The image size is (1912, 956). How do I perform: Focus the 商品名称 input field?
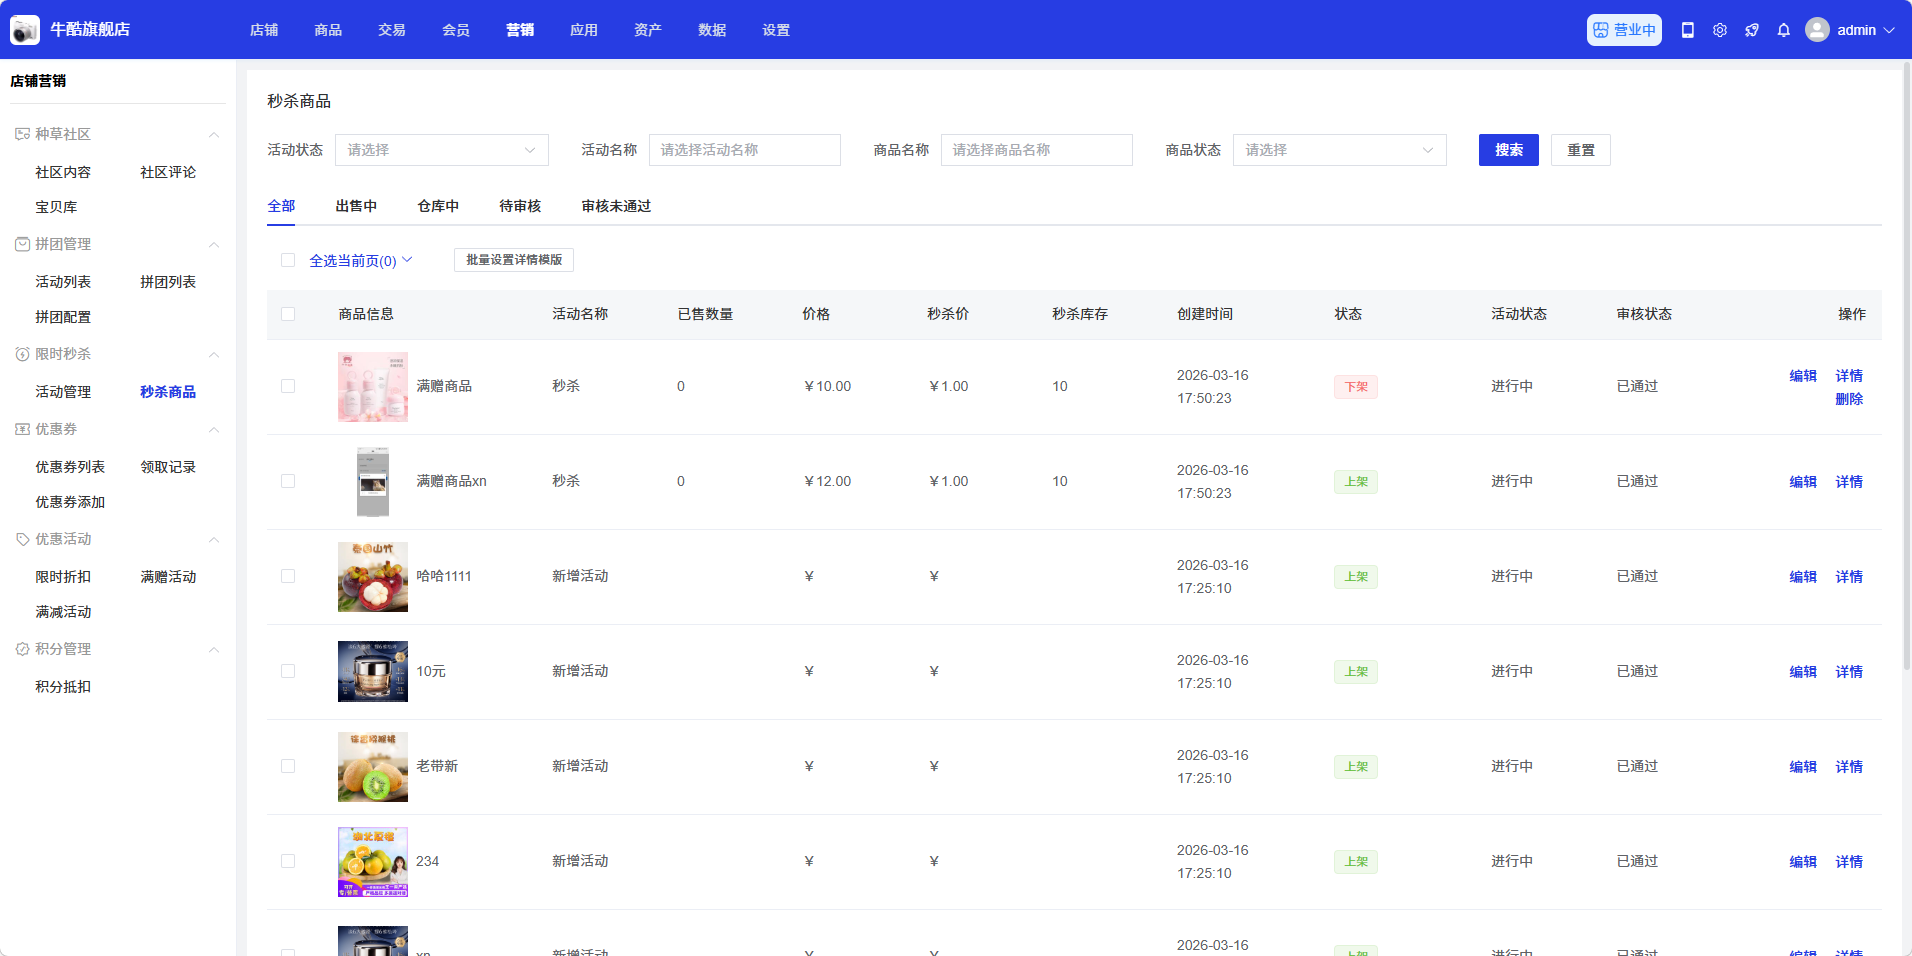point(1036,150)
